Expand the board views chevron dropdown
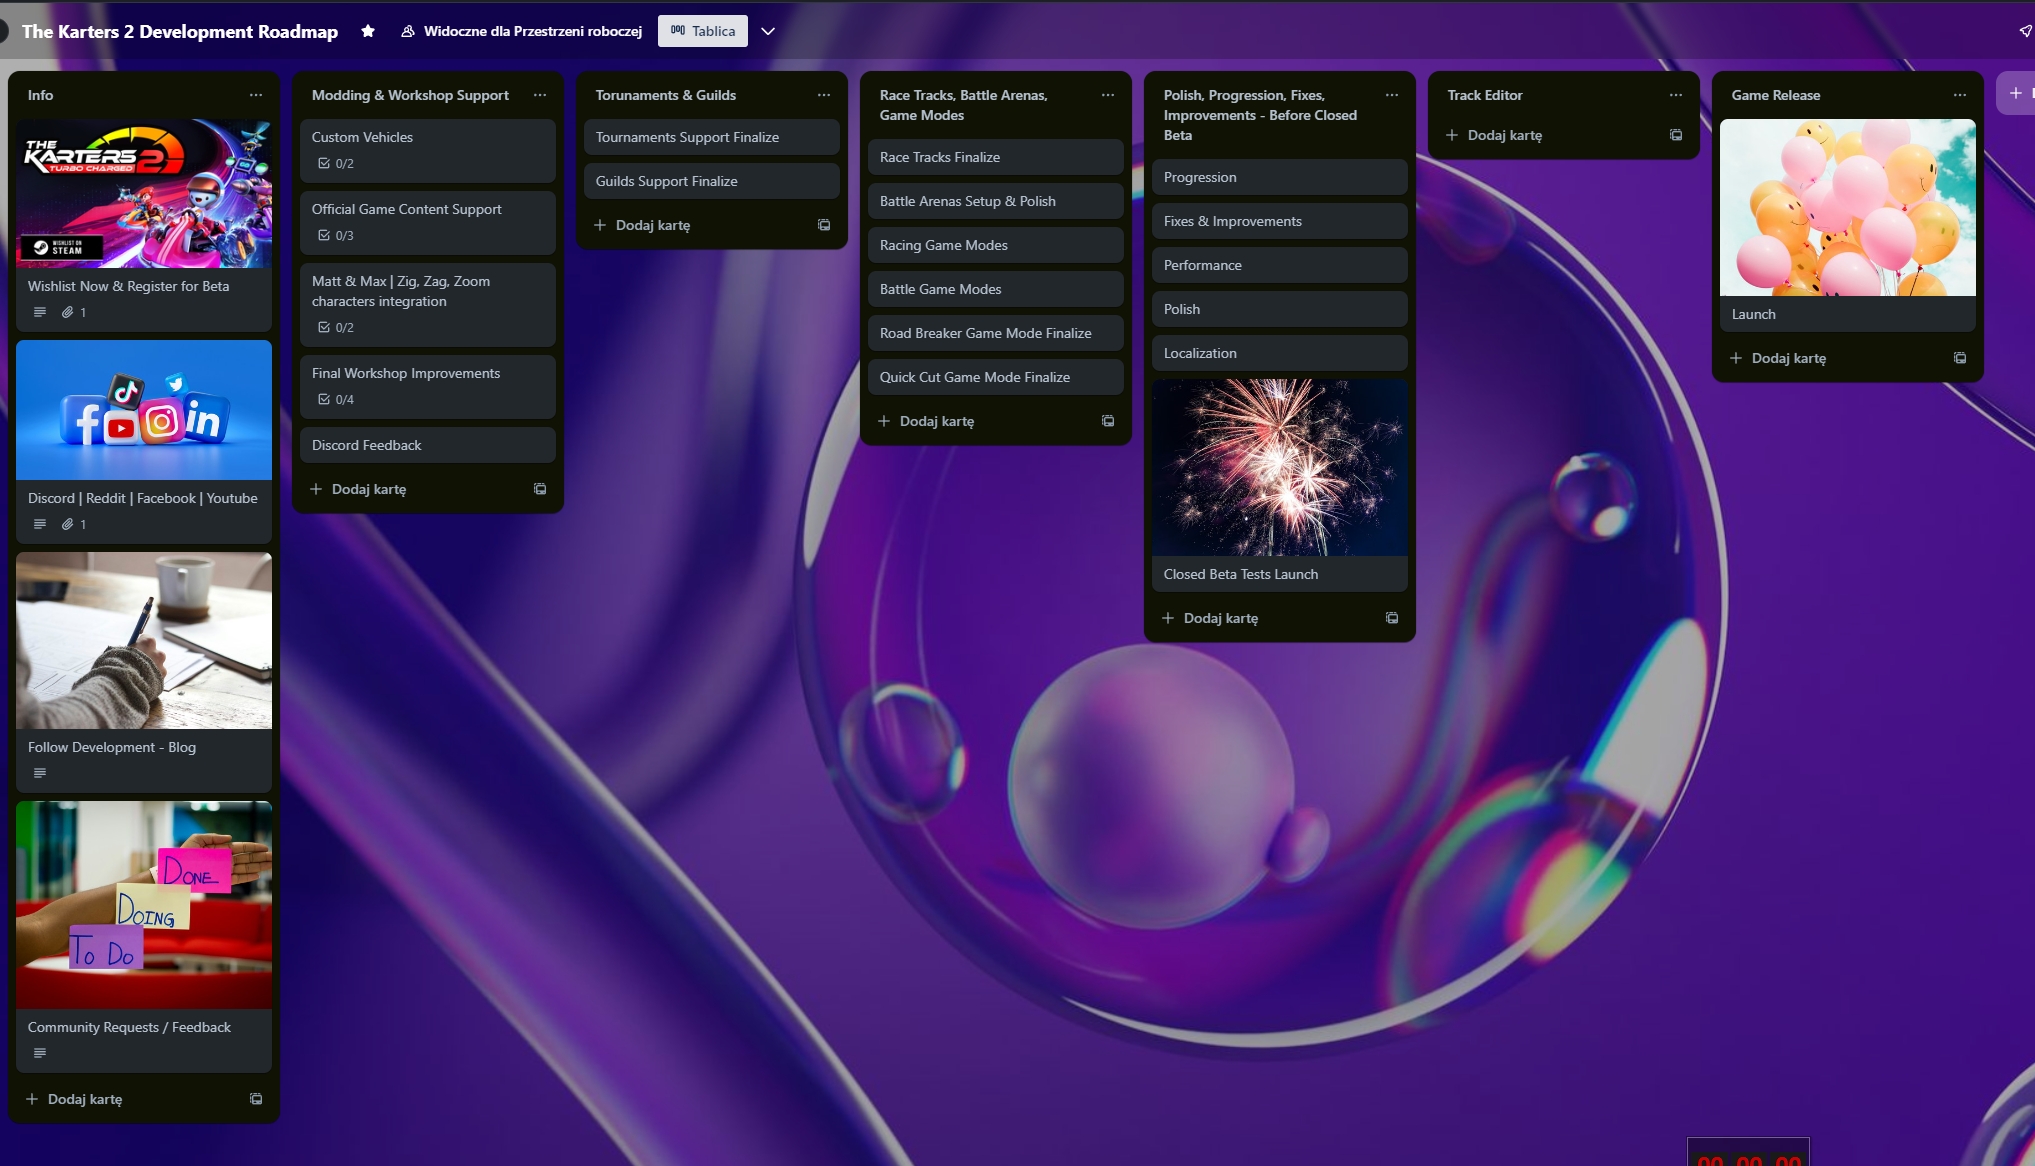 (768, 31)
